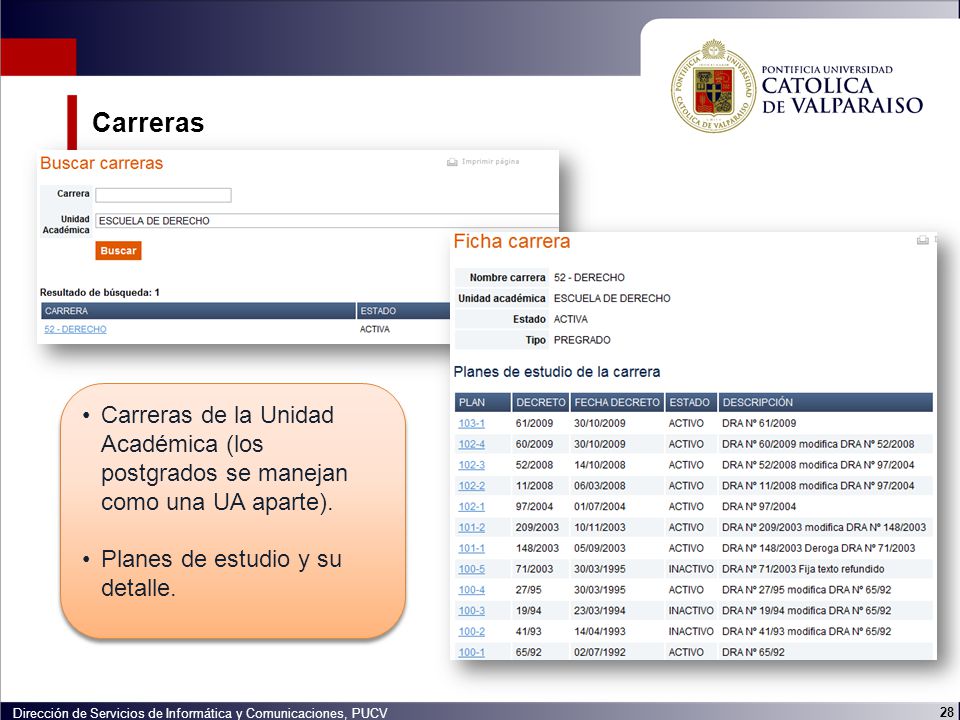Click the Unidad académica value ESCUELA DE DERECHO
Screen dimensions: 960x720
click(x=612, y=298)
